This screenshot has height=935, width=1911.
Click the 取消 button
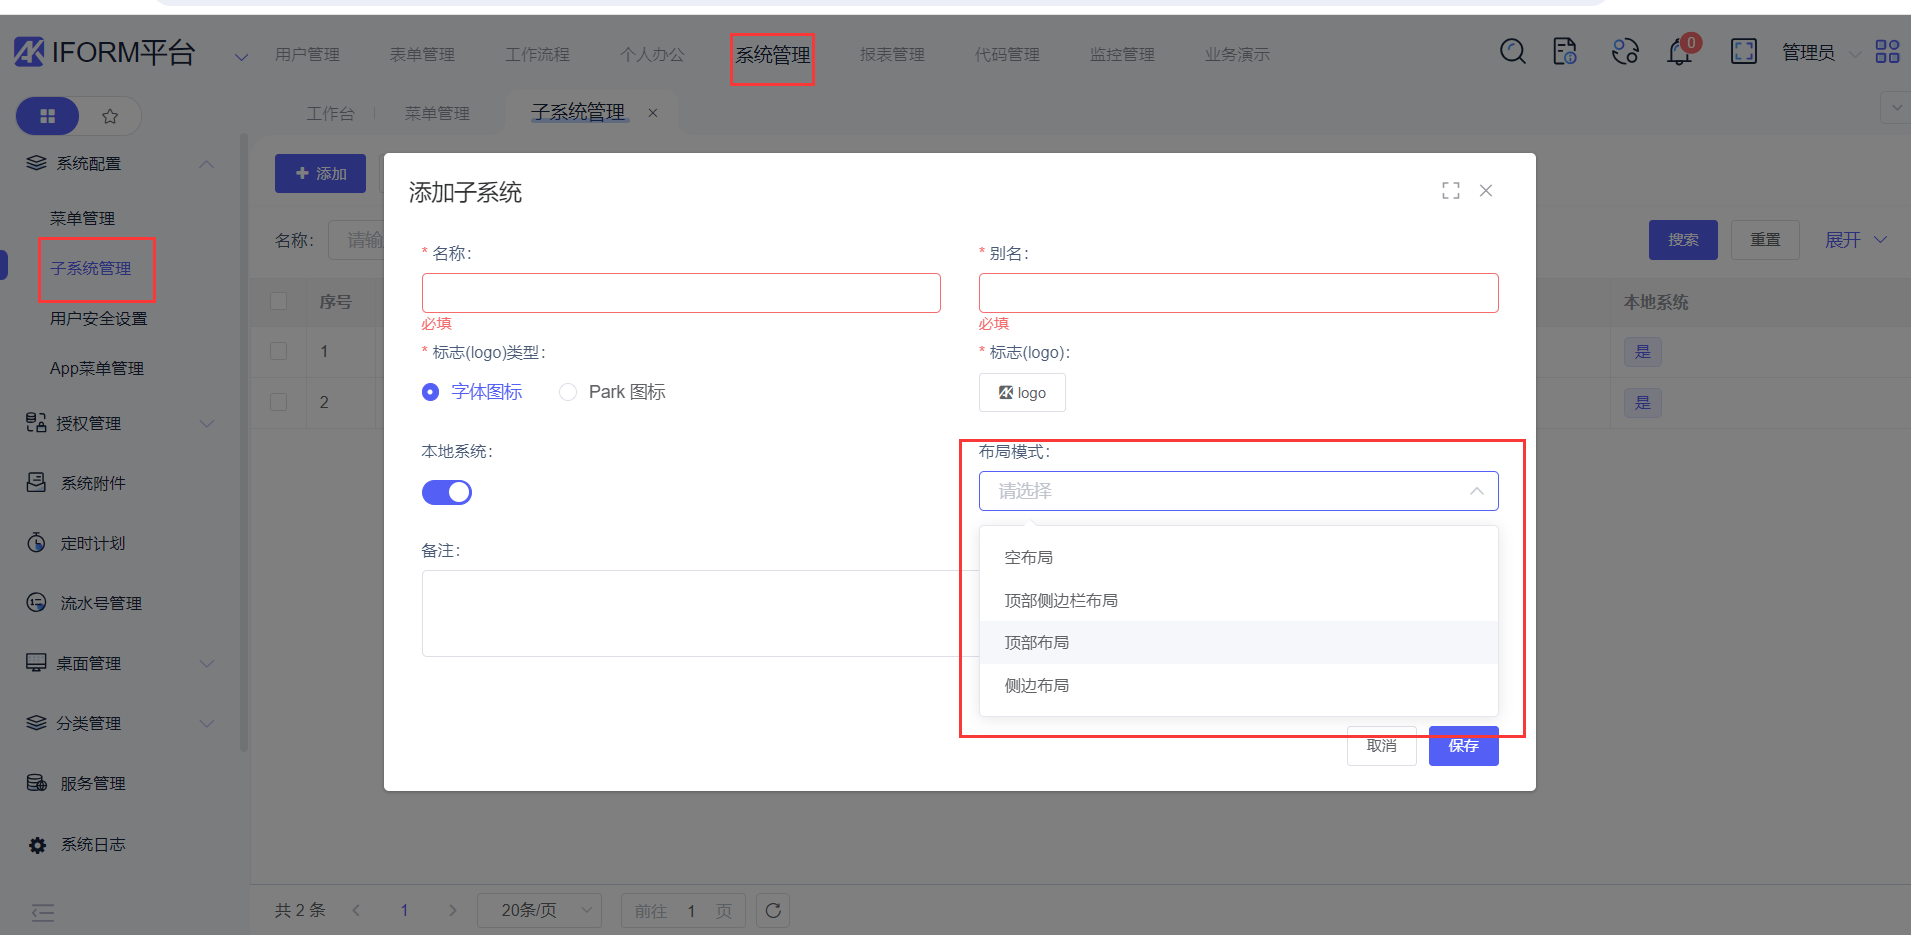click(1381, 746)
